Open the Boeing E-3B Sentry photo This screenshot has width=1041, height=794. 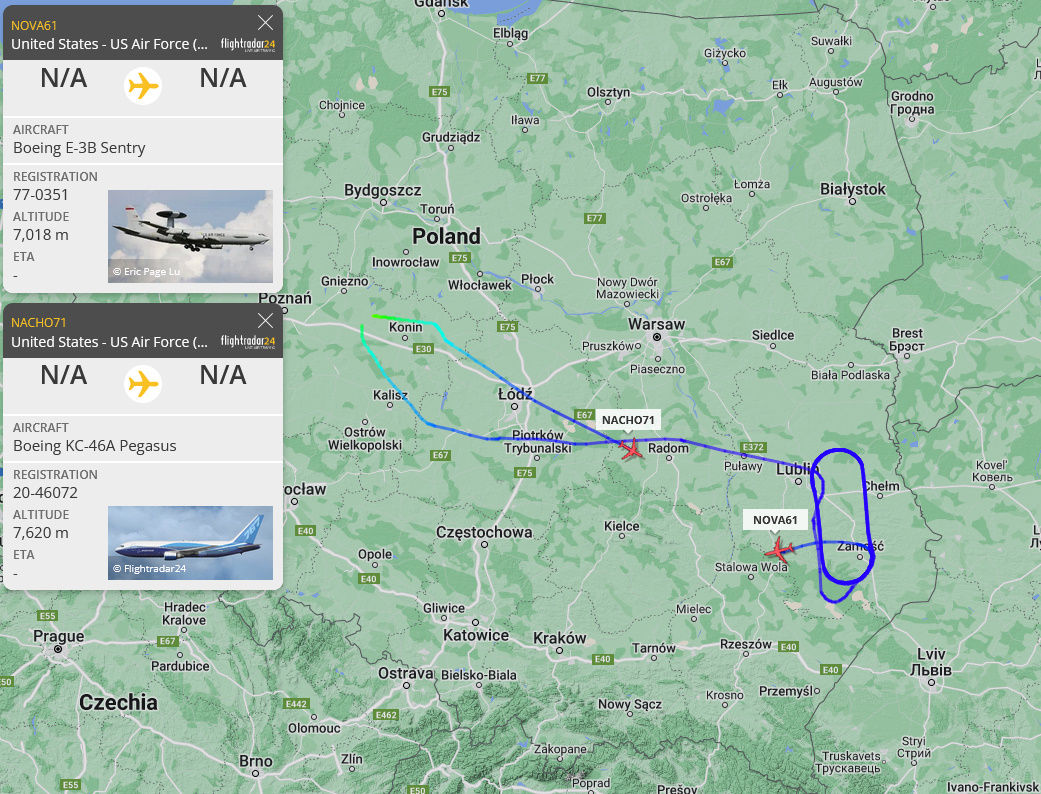[x=191, y=236]
